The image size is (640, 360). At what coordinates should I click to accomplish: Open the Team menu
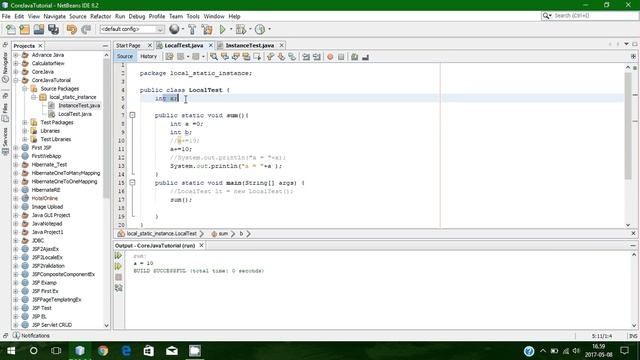click(x=176, y=16)
